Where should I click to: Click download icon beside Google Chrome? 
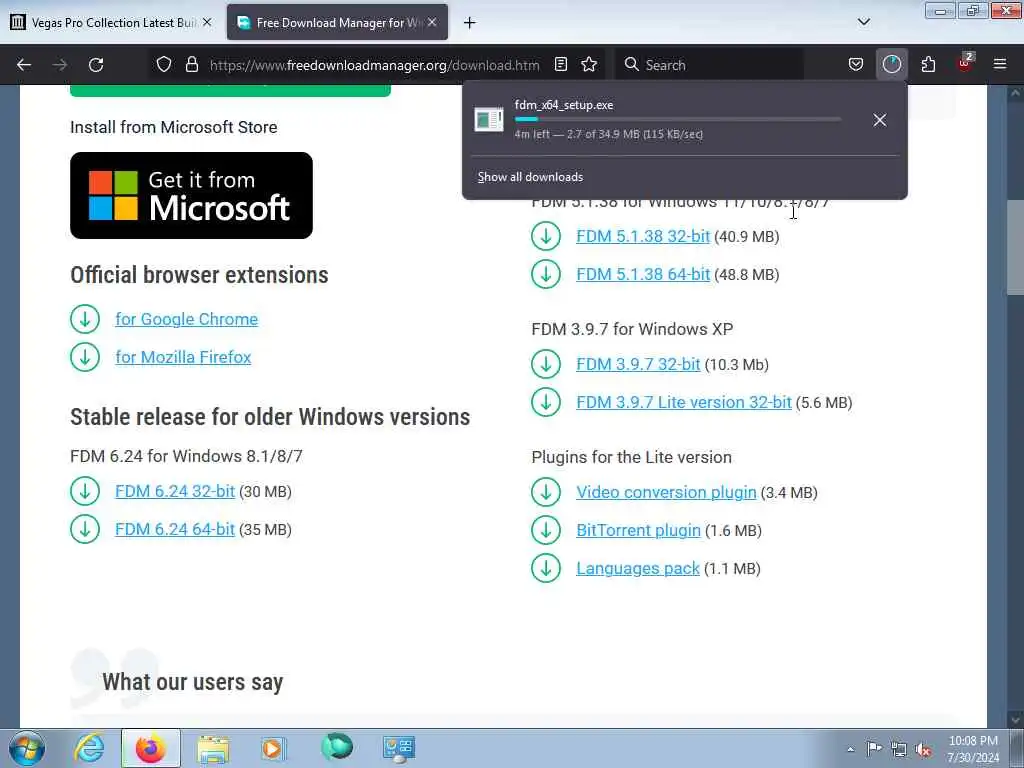tap(85, 319)
